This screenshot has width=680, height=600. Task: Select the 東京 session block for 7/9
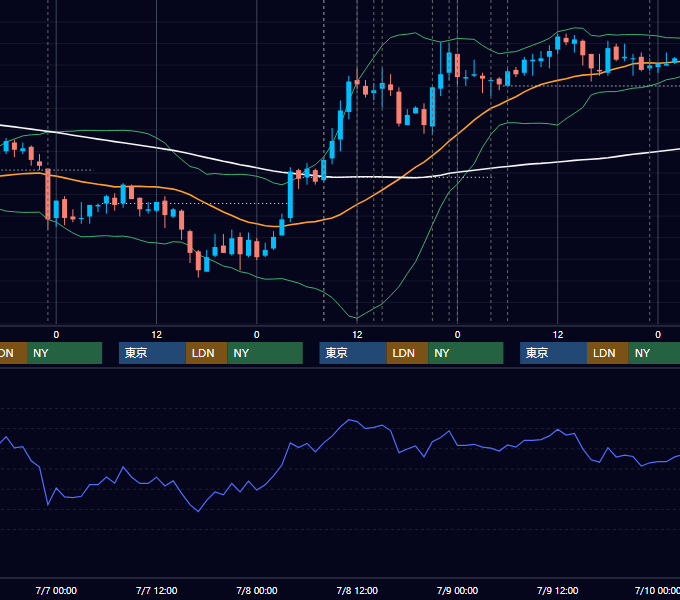point(553,353)
